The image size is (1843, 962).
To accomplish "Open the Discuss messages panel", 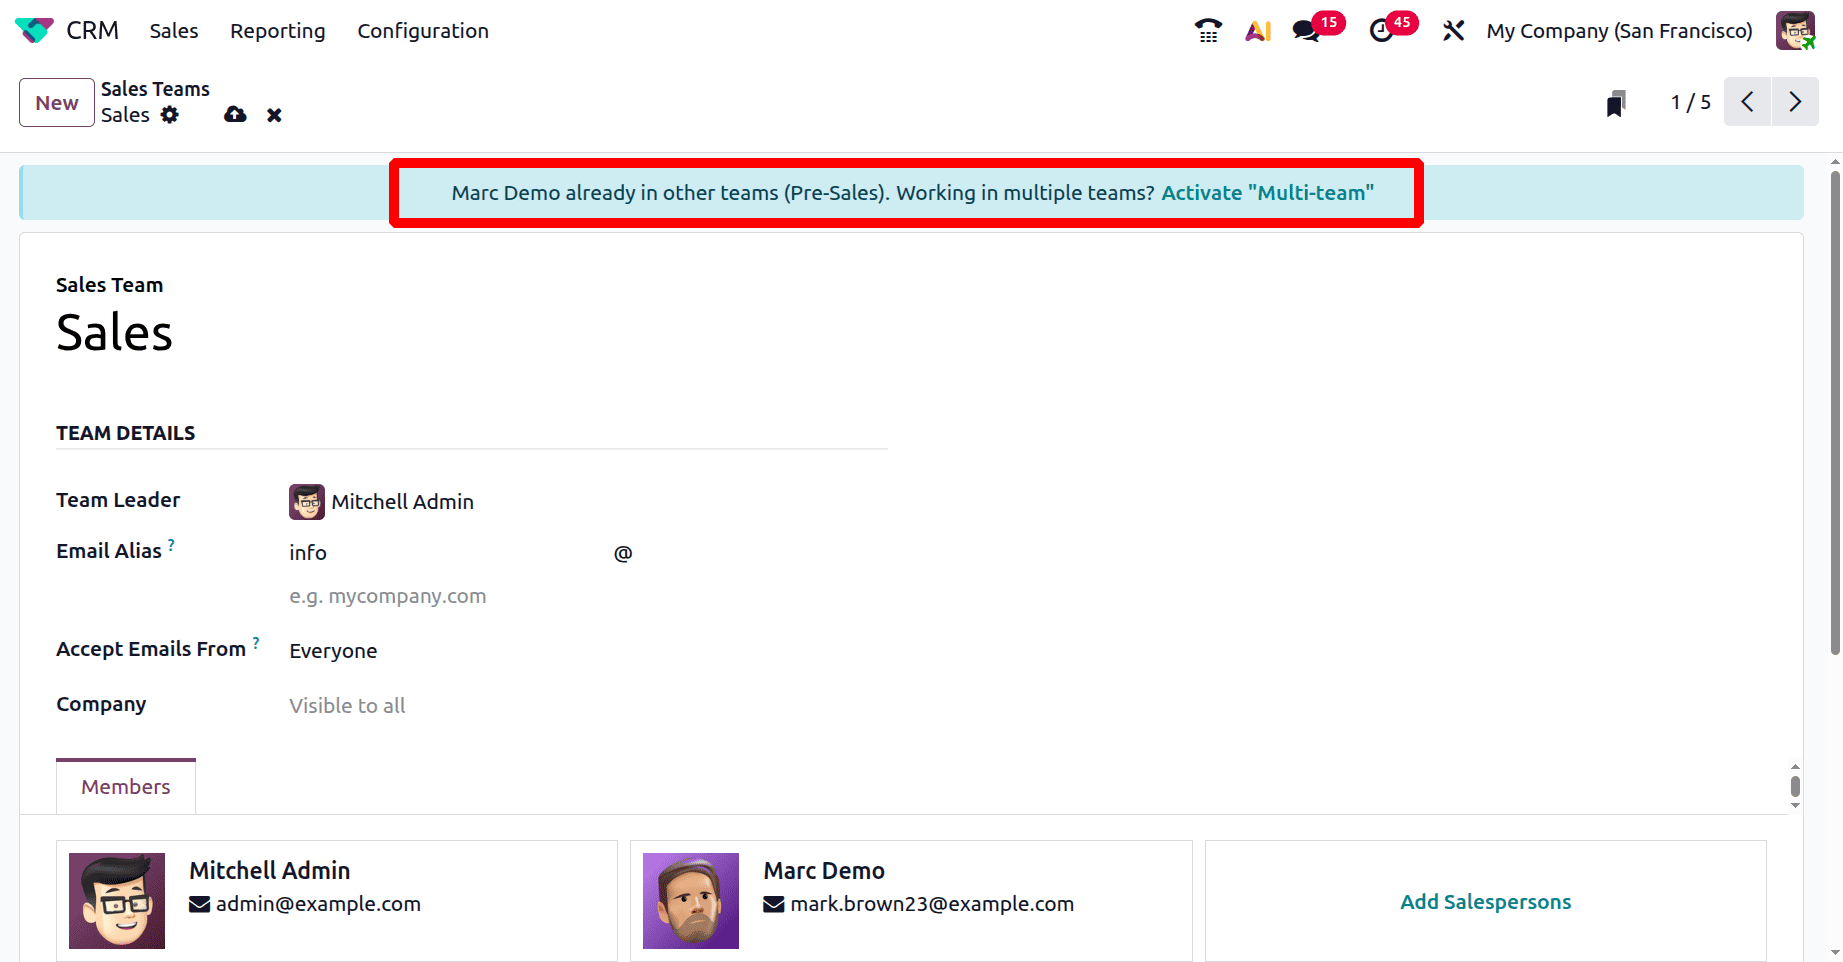I will pyautogui.click(x=1305, y=30).
